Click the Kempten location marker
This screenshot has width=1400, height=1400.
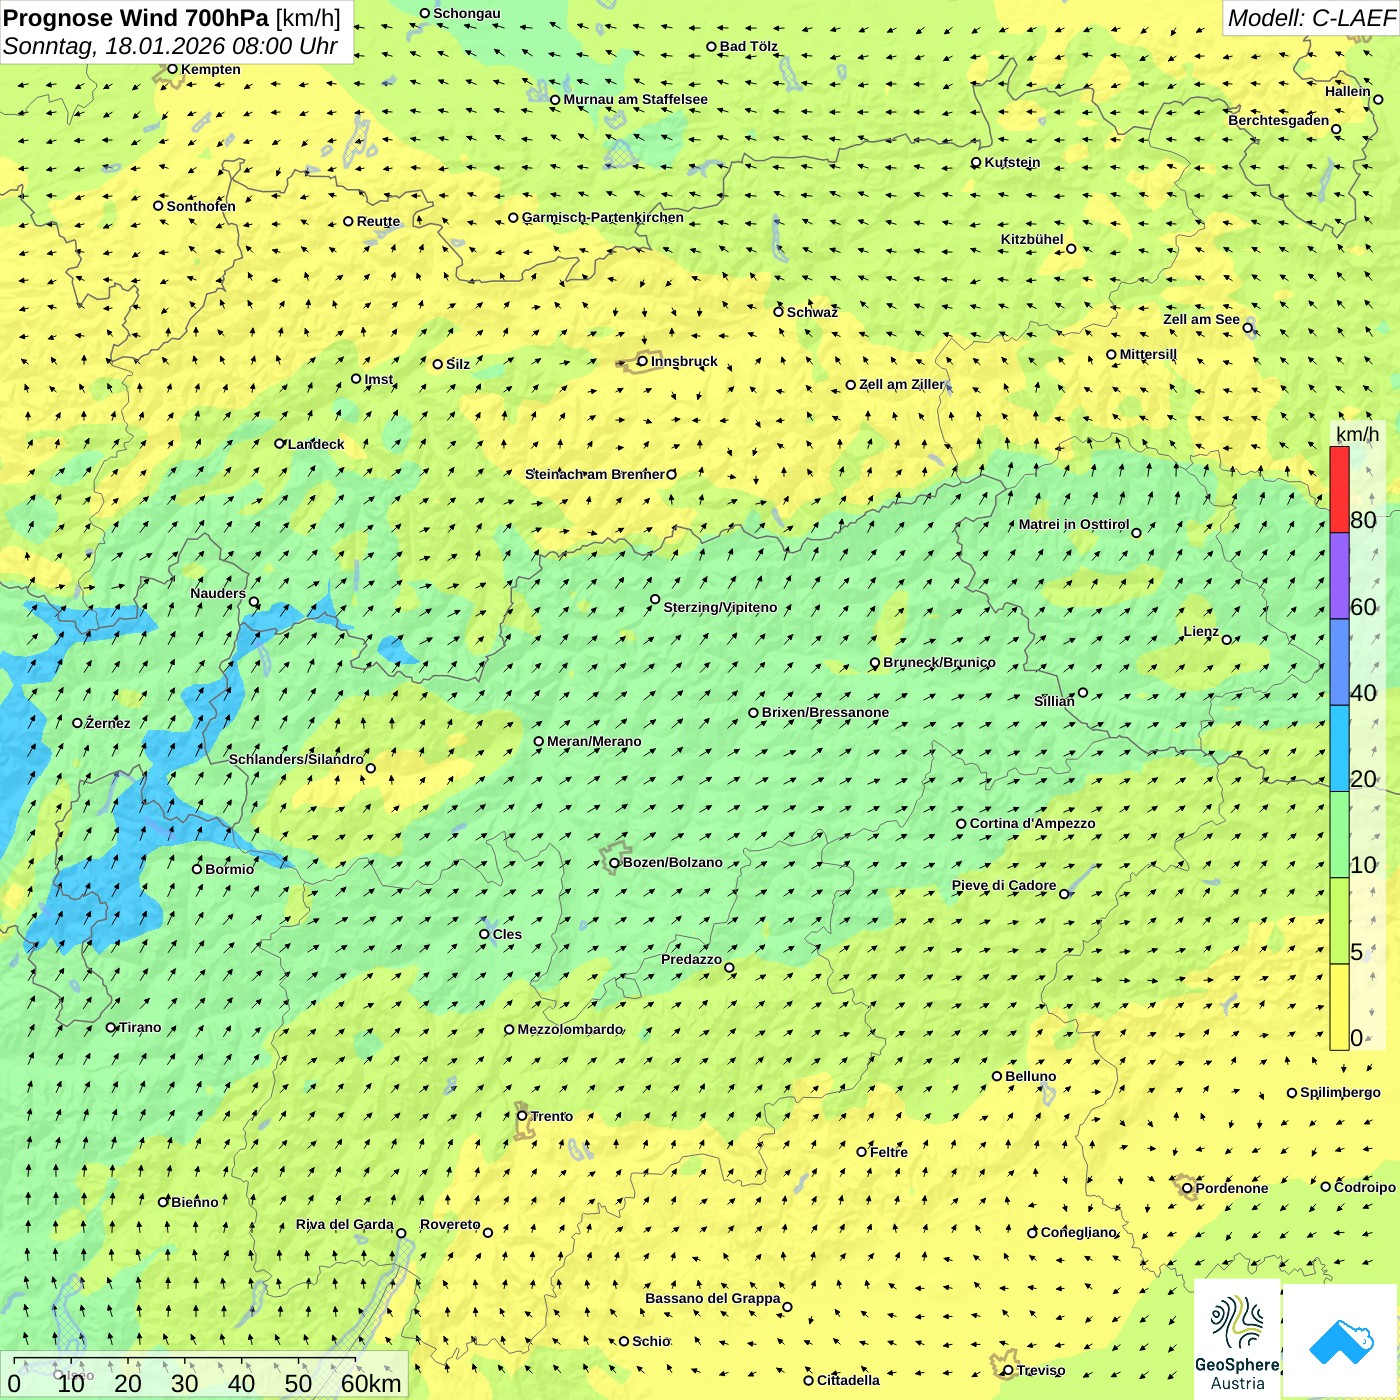pyautogui.click(x=172, y=69)
